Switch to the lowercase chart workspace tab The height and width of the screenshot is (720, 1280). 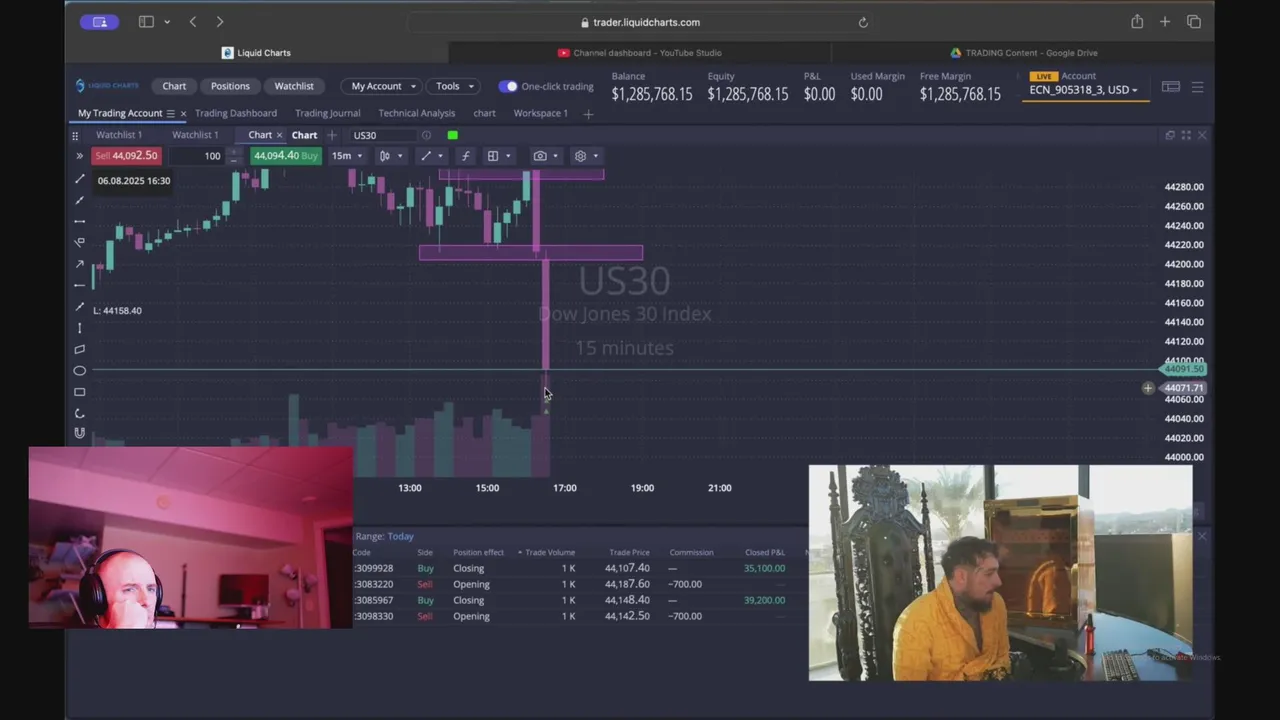pyautogui.click(x=484, y=113)
